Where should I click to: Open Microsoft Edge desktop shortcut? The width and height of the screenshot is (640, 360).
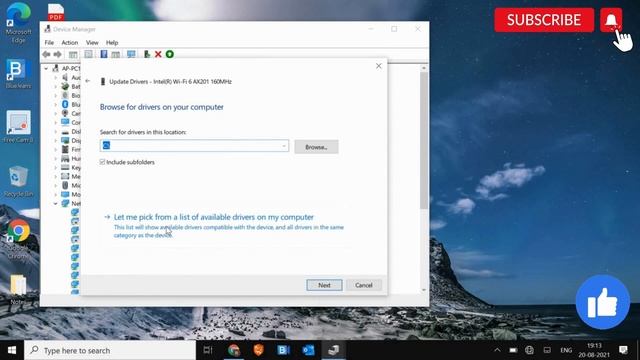point(18,23)
